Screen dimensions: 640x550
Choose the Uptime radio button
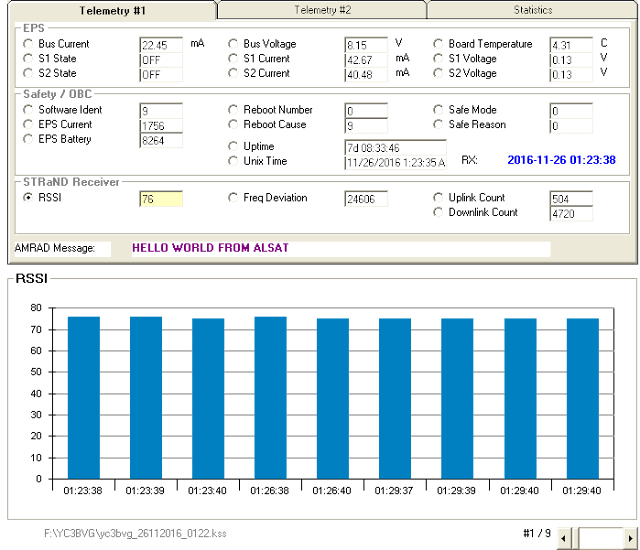[x=233, y=146]
